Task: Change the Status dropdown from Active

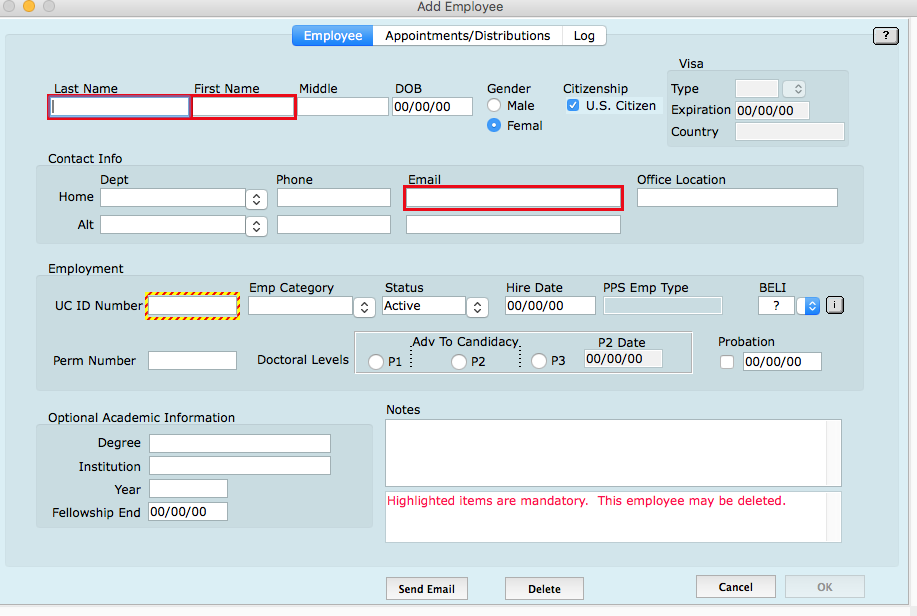Action: [478, 306]
